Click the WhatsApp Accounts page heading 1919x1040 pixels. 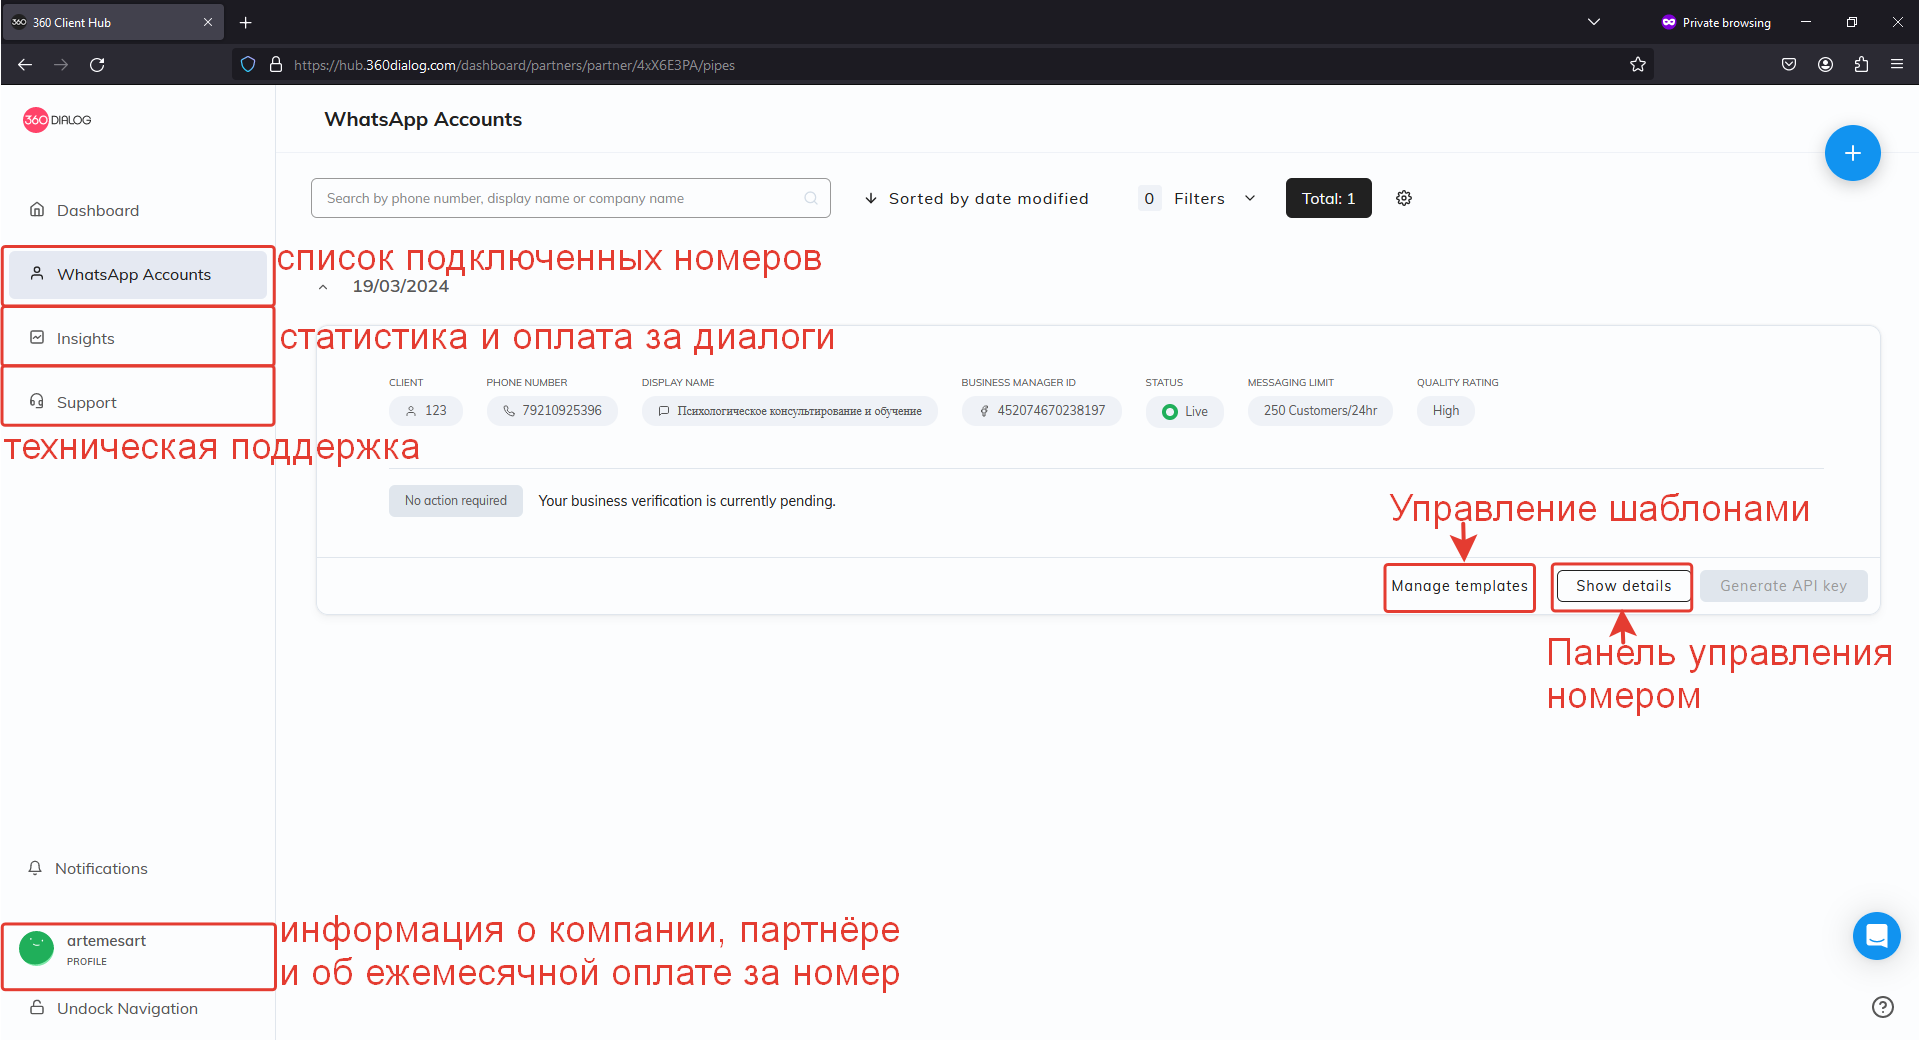[423, 119]
